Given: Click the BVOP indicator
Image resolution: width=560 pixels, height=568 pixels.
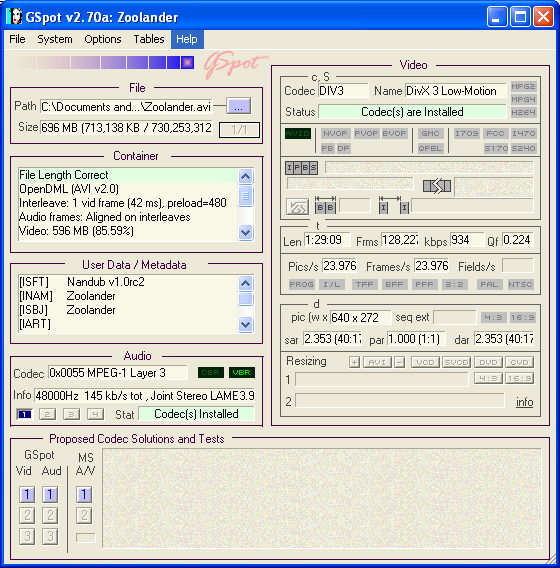Looking at the screenshot, I should pyautogui.click(x=394, y=133).
